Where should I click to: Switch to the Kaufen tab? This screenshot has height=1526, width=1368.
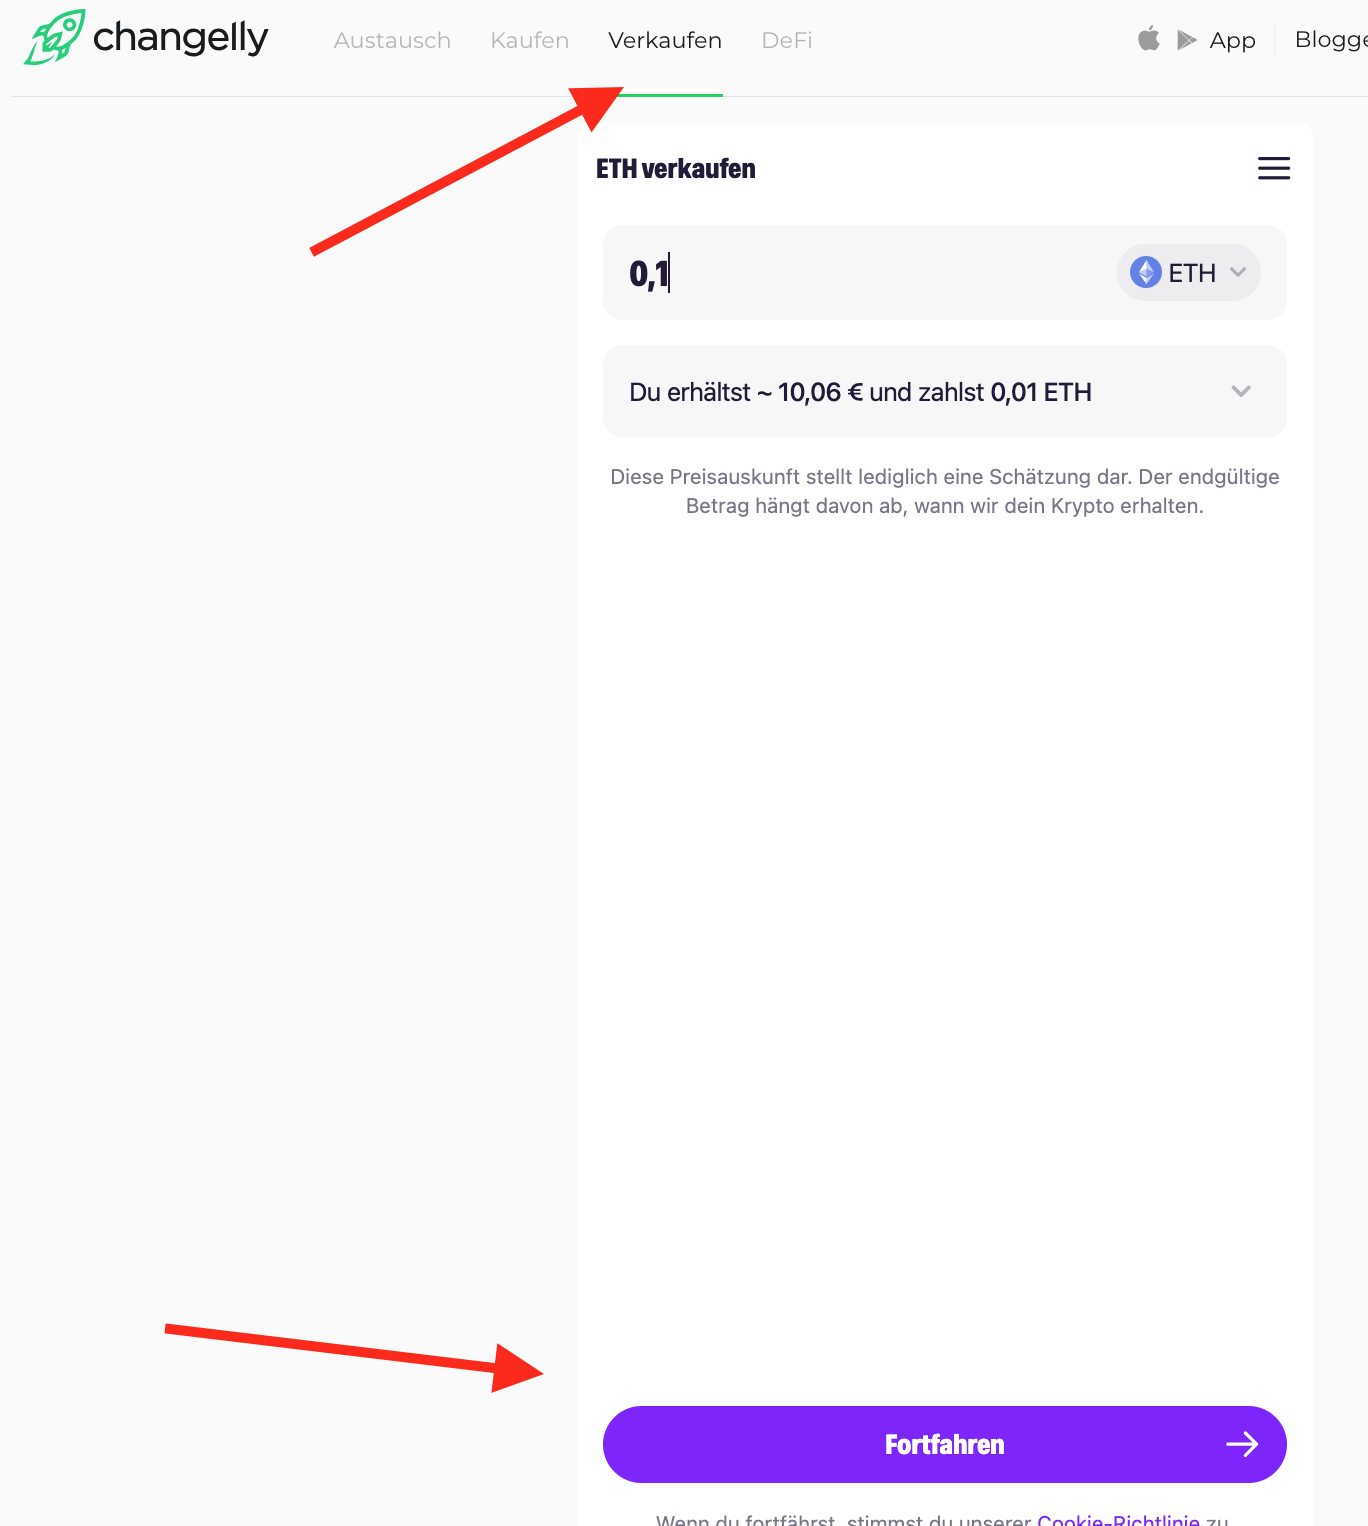coord(530,41)
